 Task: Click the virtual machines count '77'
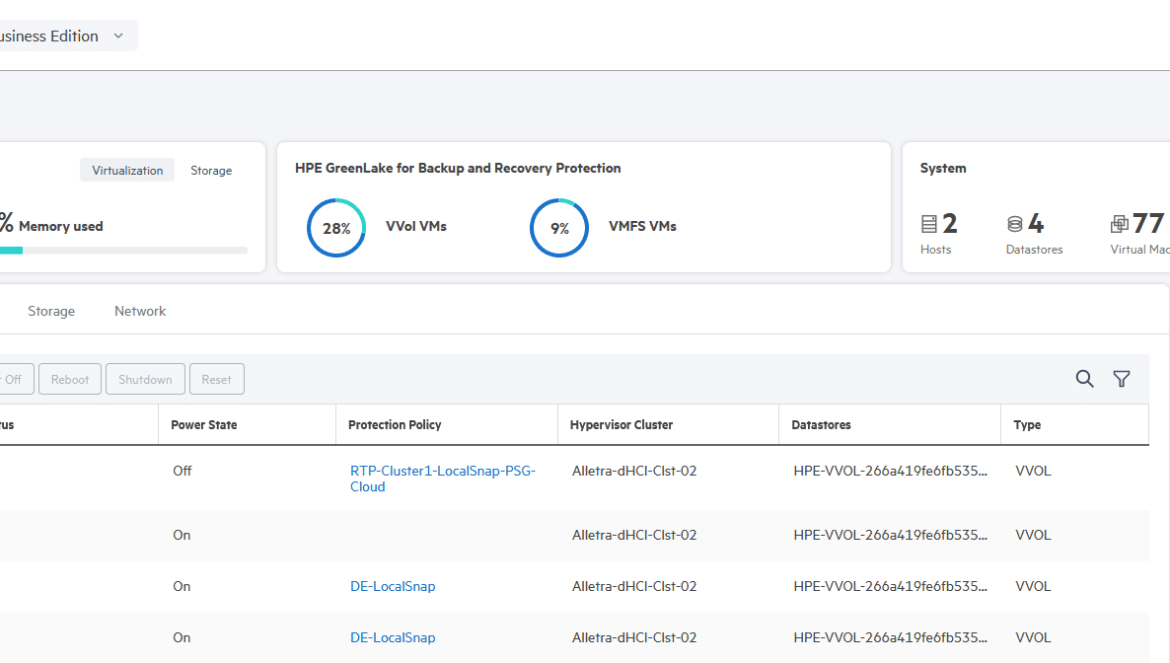1148,223
